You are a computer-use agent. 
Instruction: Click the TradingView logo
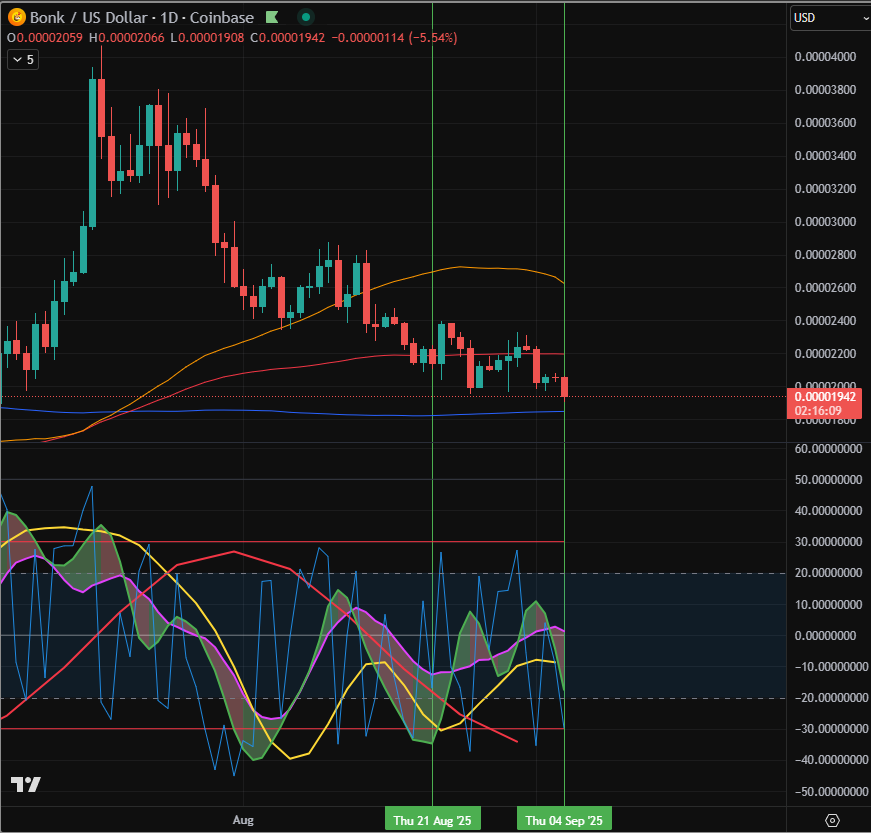(26, 784)
